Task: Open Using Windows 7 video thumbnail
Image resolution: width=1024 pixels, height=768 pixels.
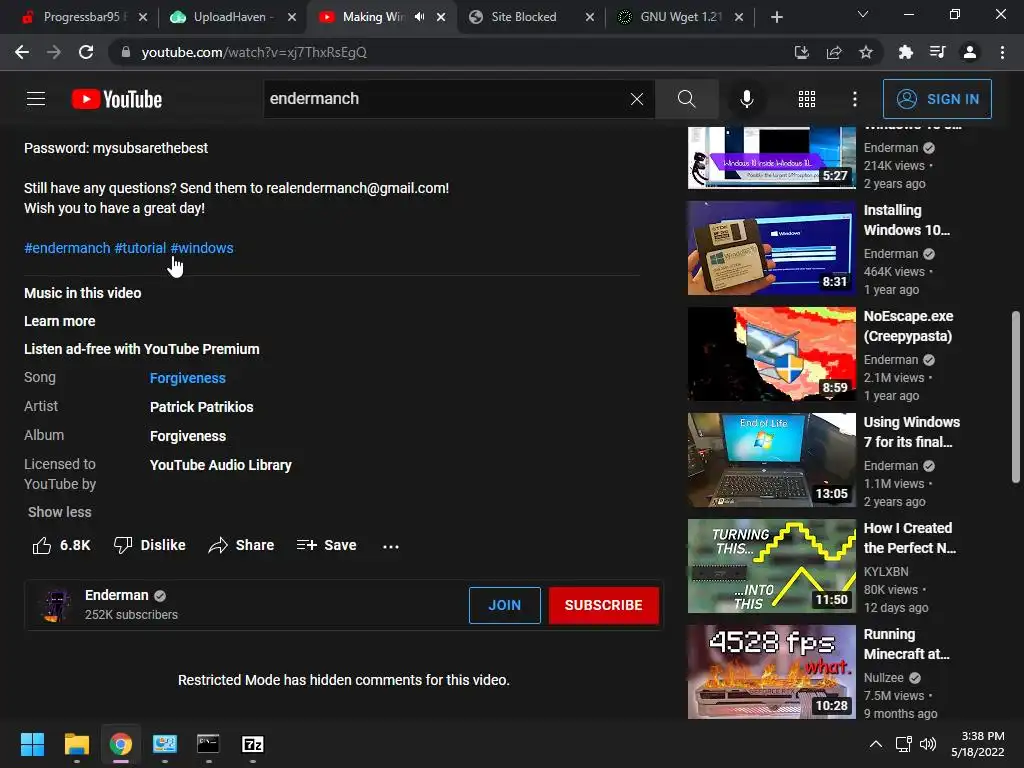Action: (771, 460)
